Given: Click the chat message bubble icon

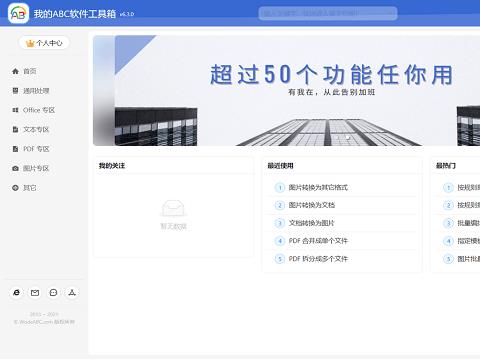Looking at the screenshot, I should click(53, 293).
